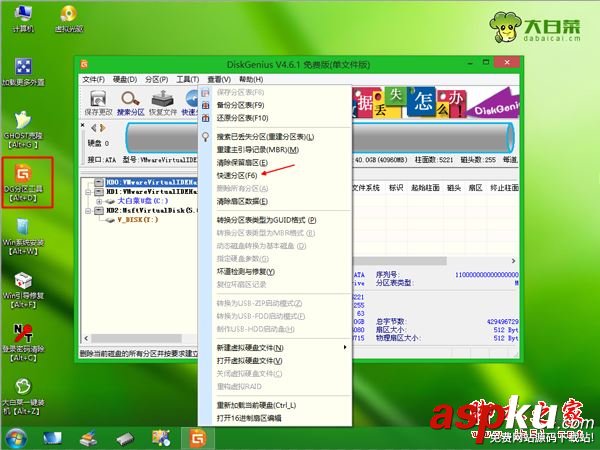Click the 扇区 column header
The width and height of the screenshot is (600, 450).
[476, 188]
